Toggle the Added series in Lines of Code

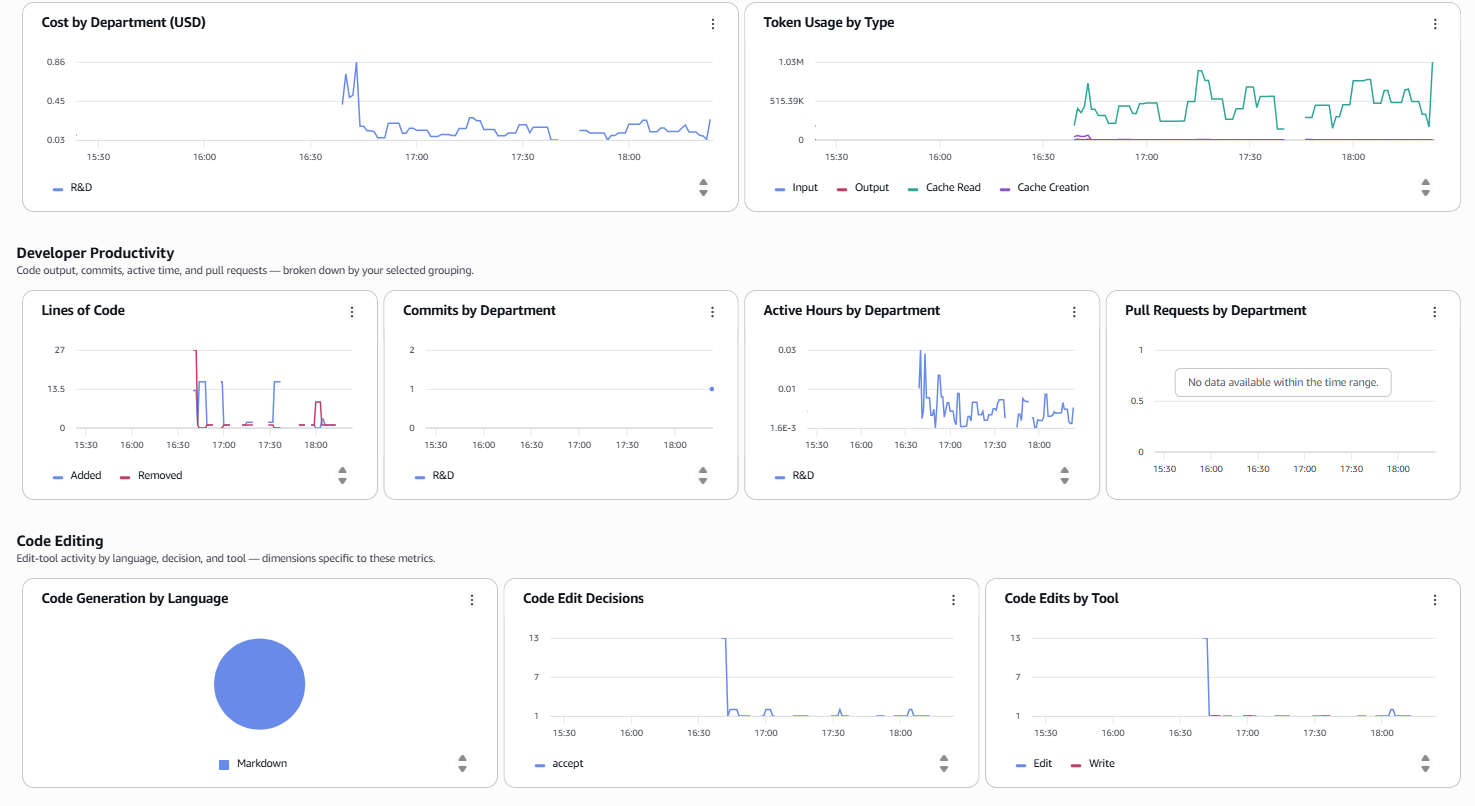[77, 475]
